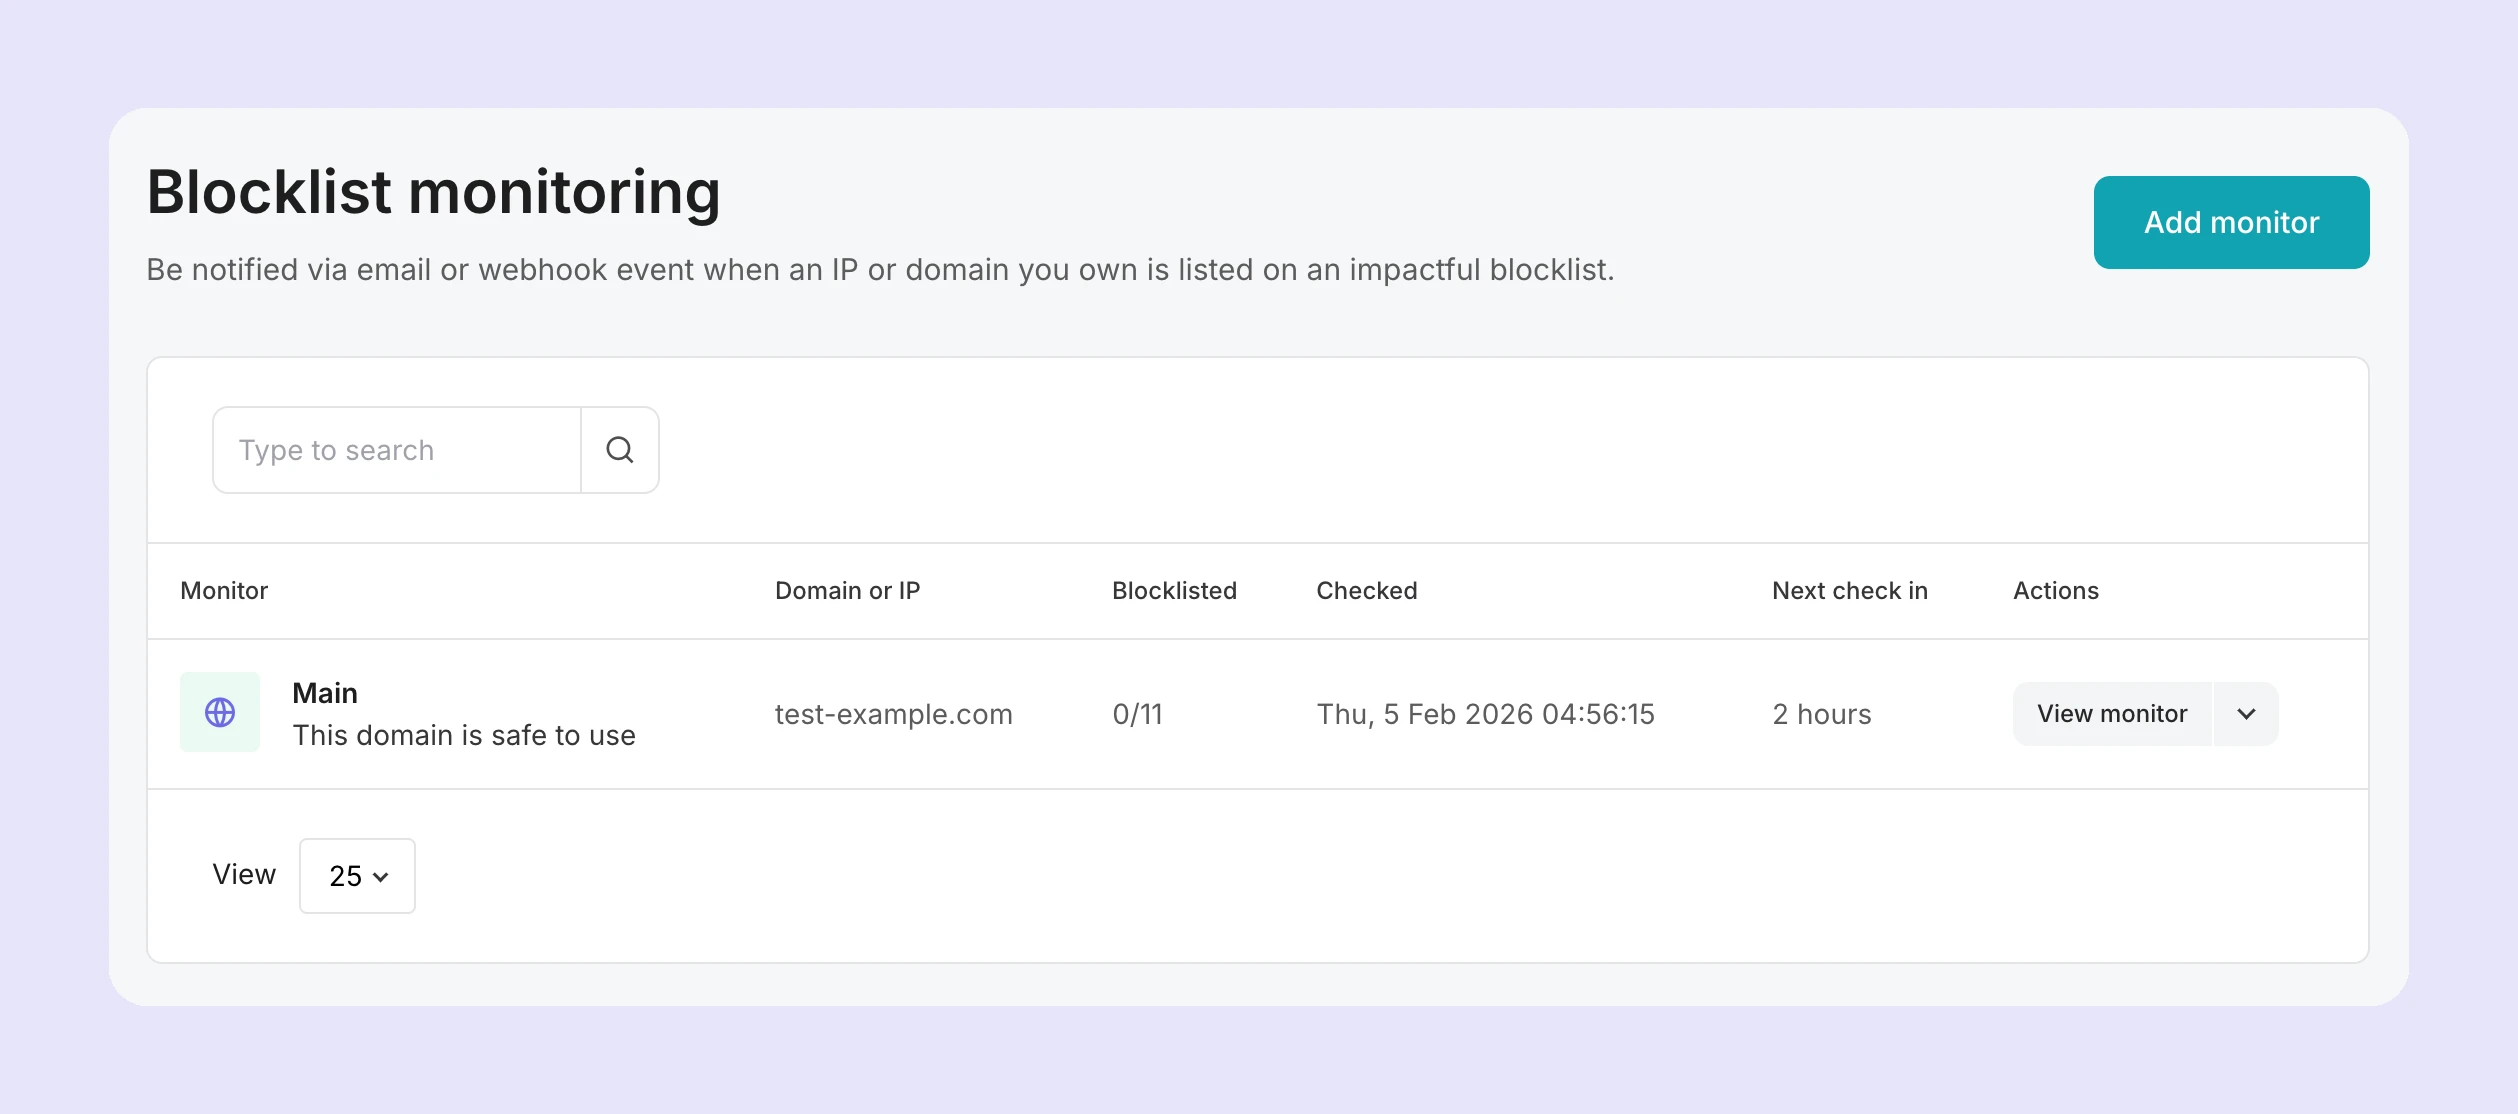Click the Type to search input field

(x=396, y=450)
